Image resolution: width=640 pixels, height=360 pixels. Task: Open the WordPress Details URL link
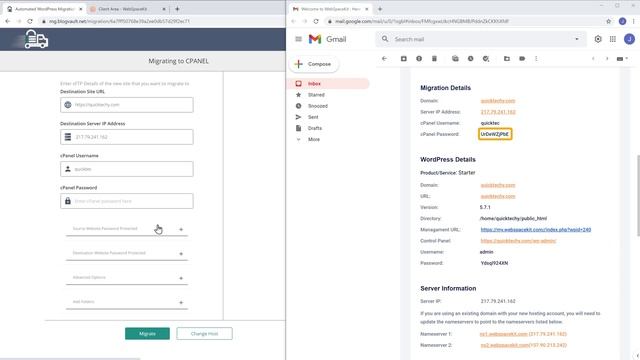(498, 196)
